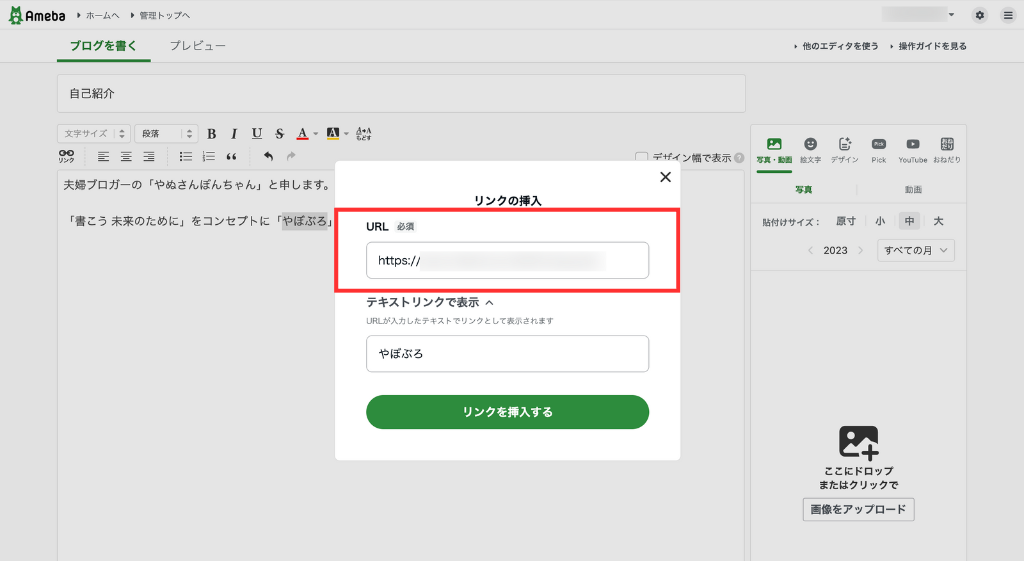Align text center
This screenshot has width=1024, height=561.
pos(126,156)
